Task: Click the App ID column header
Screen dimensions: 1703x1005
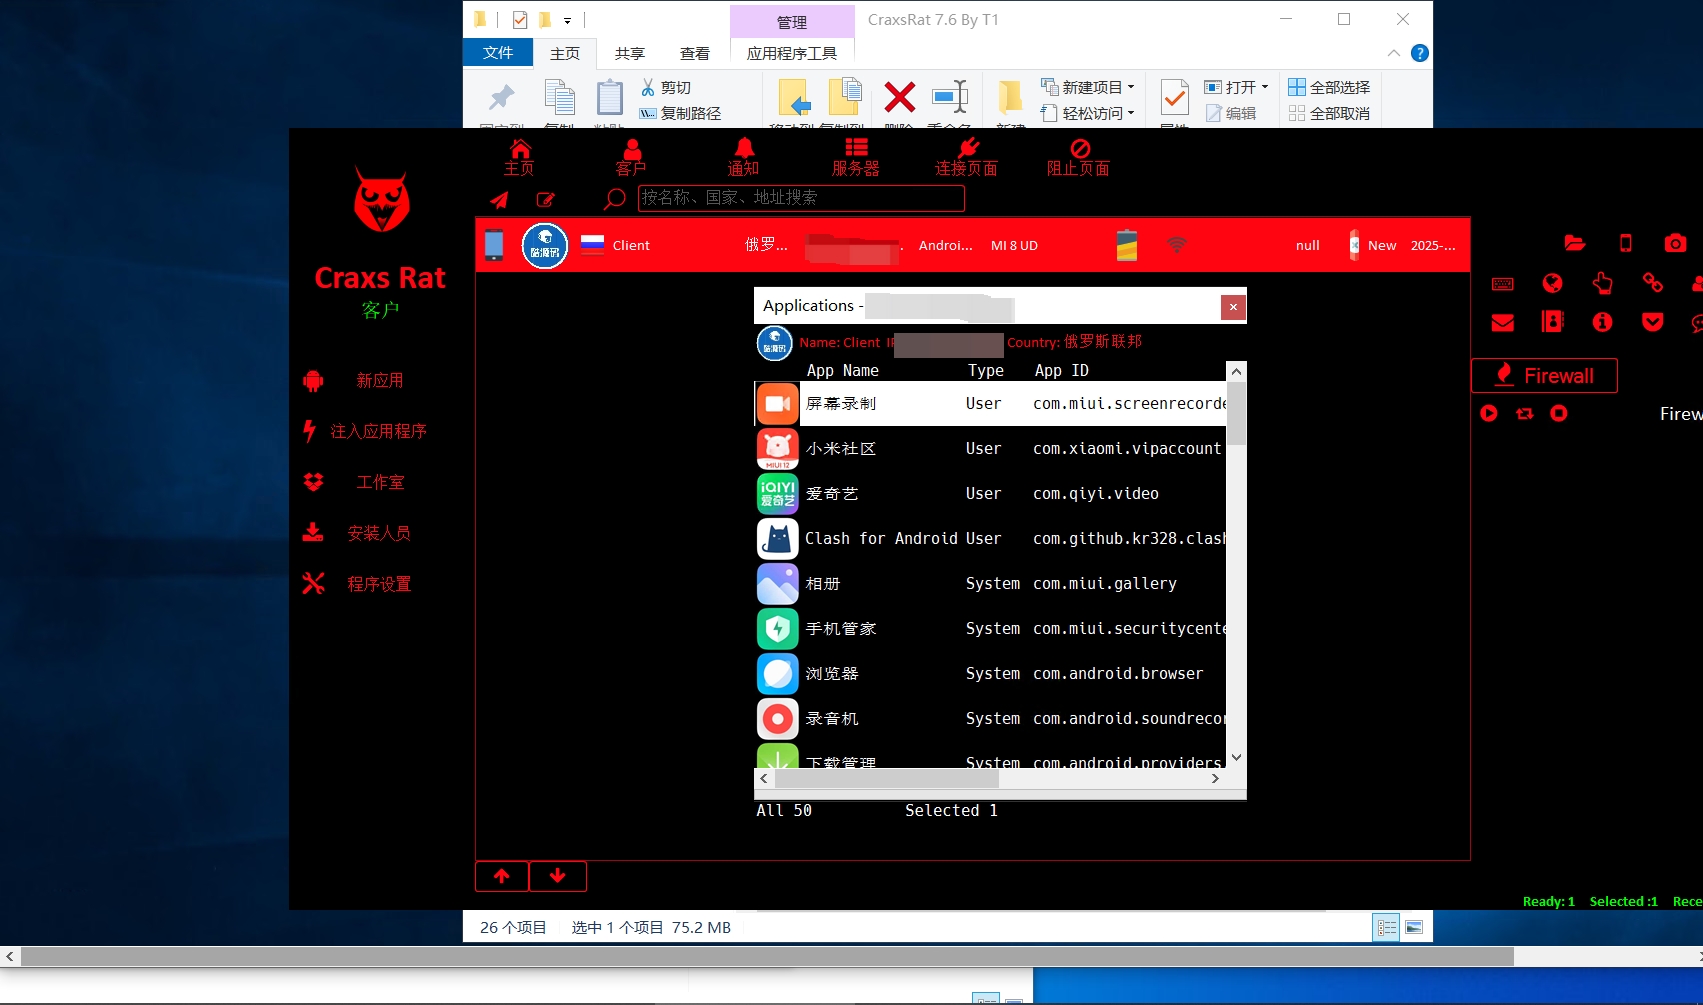Action: pos(1061,371)
